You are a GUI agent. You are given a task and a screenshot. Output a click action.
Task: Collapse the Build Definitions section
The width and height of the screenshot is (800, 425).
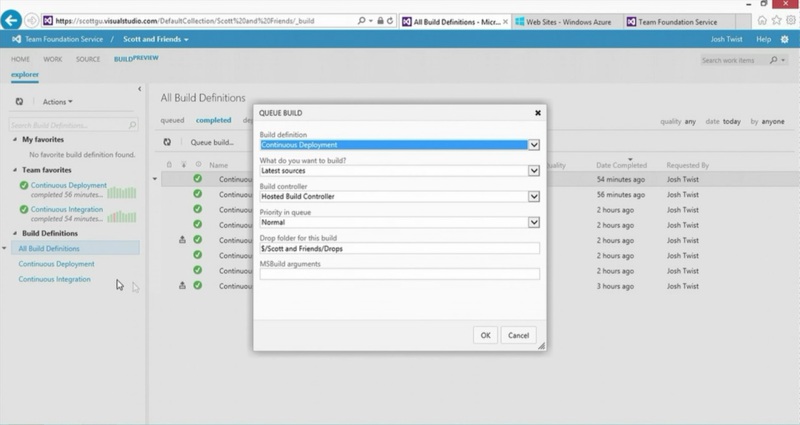tap(15, 233)
